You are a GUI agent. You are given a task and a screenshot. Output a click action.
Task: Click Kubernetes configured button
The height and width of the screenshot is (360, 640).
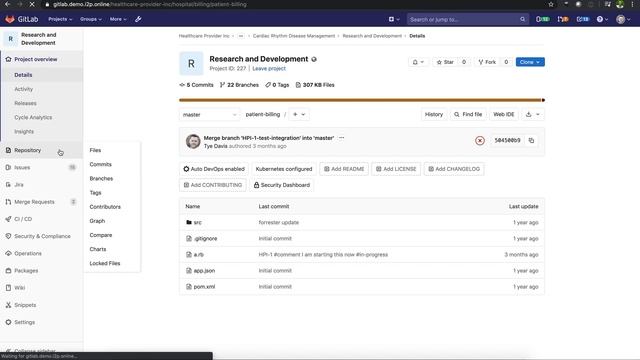pyautogui.click(x=284, y=169)
